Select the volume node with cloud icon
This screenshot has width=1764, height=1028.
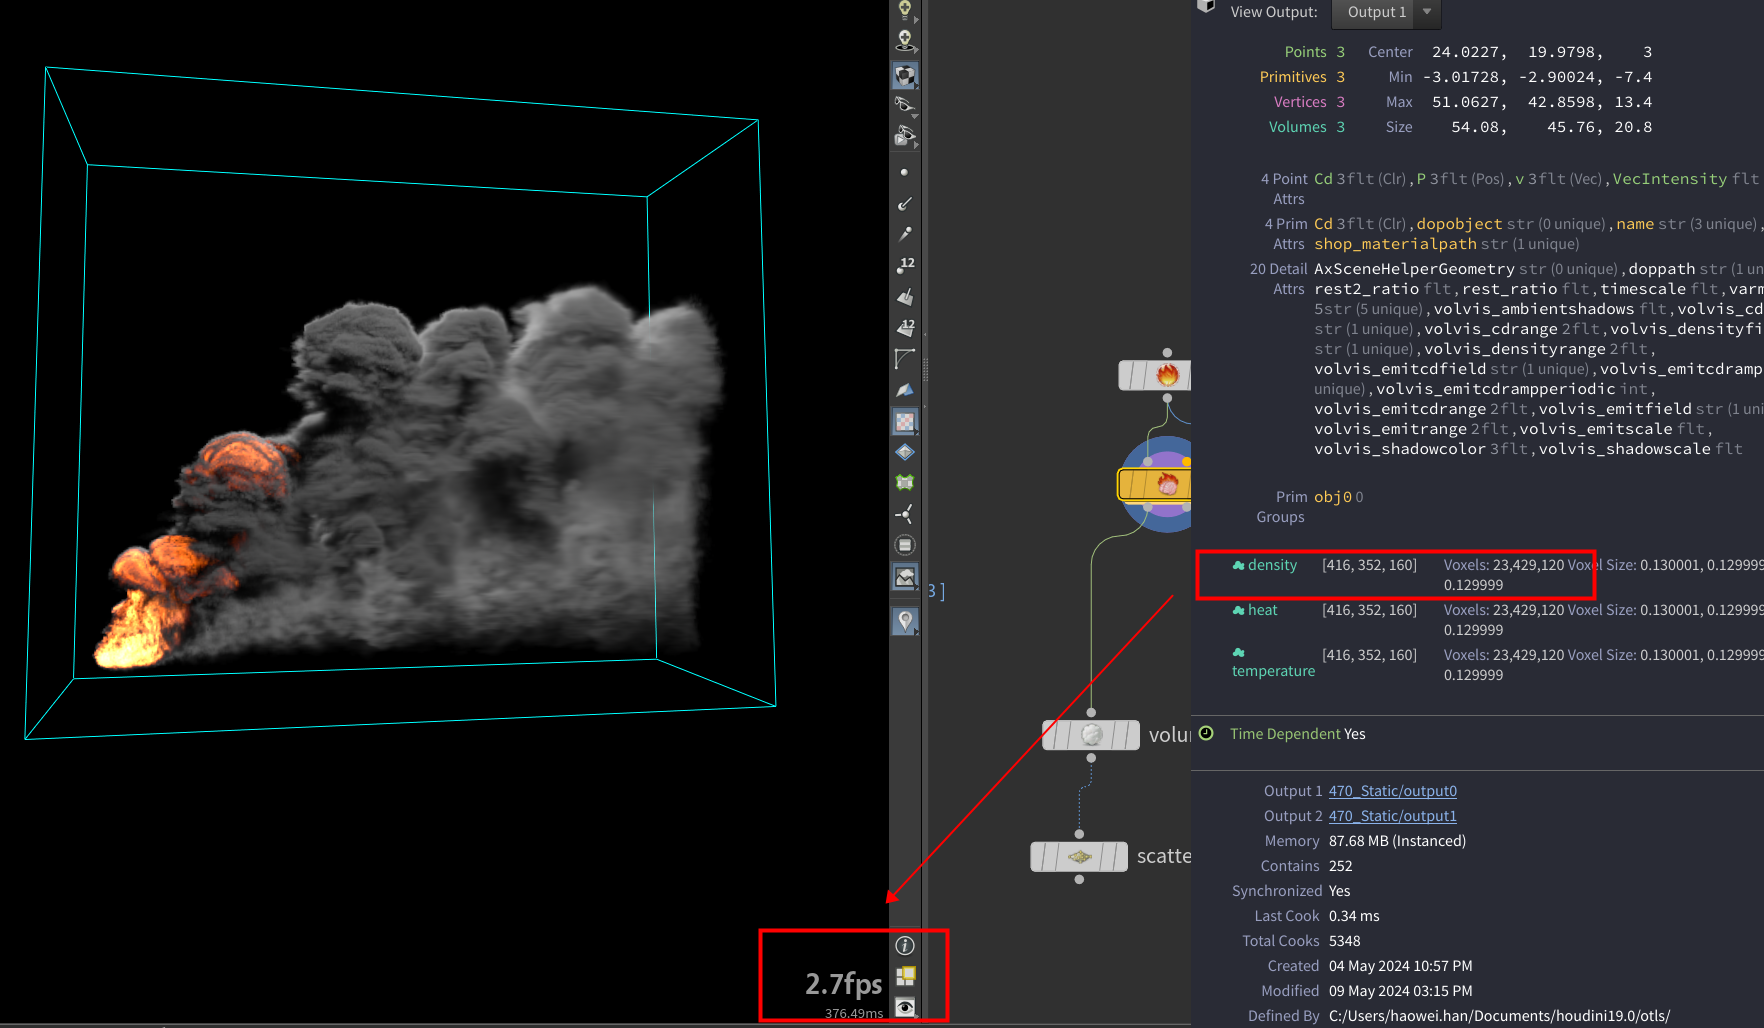click(1091, 735)
